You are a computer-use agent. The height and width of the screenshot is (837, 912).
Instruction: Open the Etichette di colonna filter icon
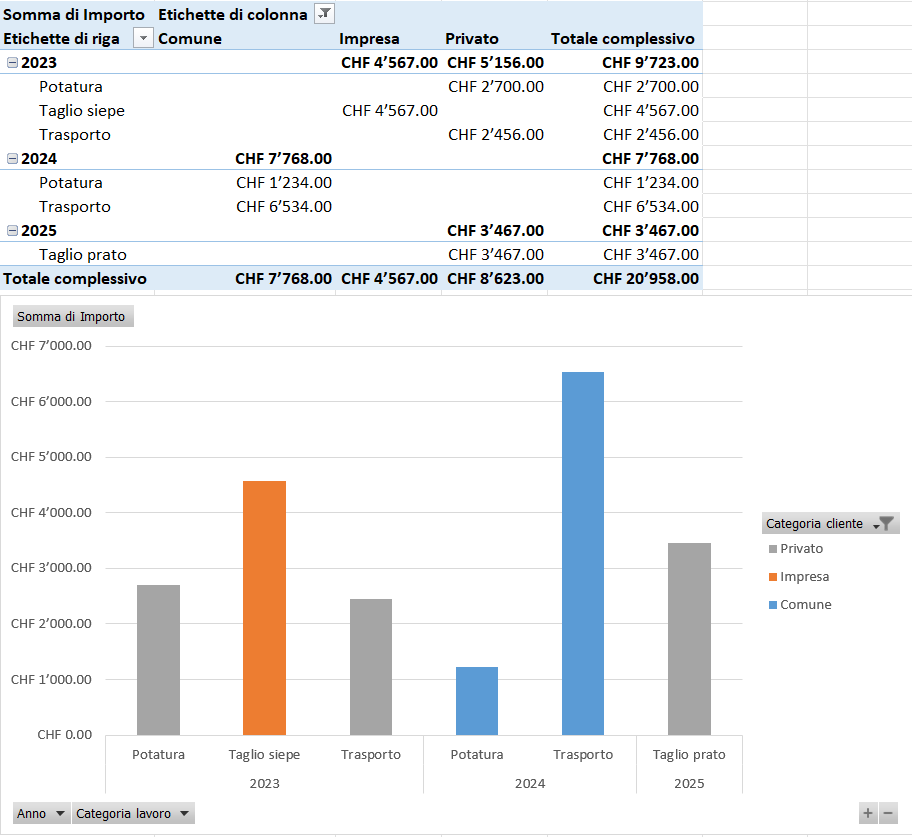pyautogui.click(x=324, y=14)
